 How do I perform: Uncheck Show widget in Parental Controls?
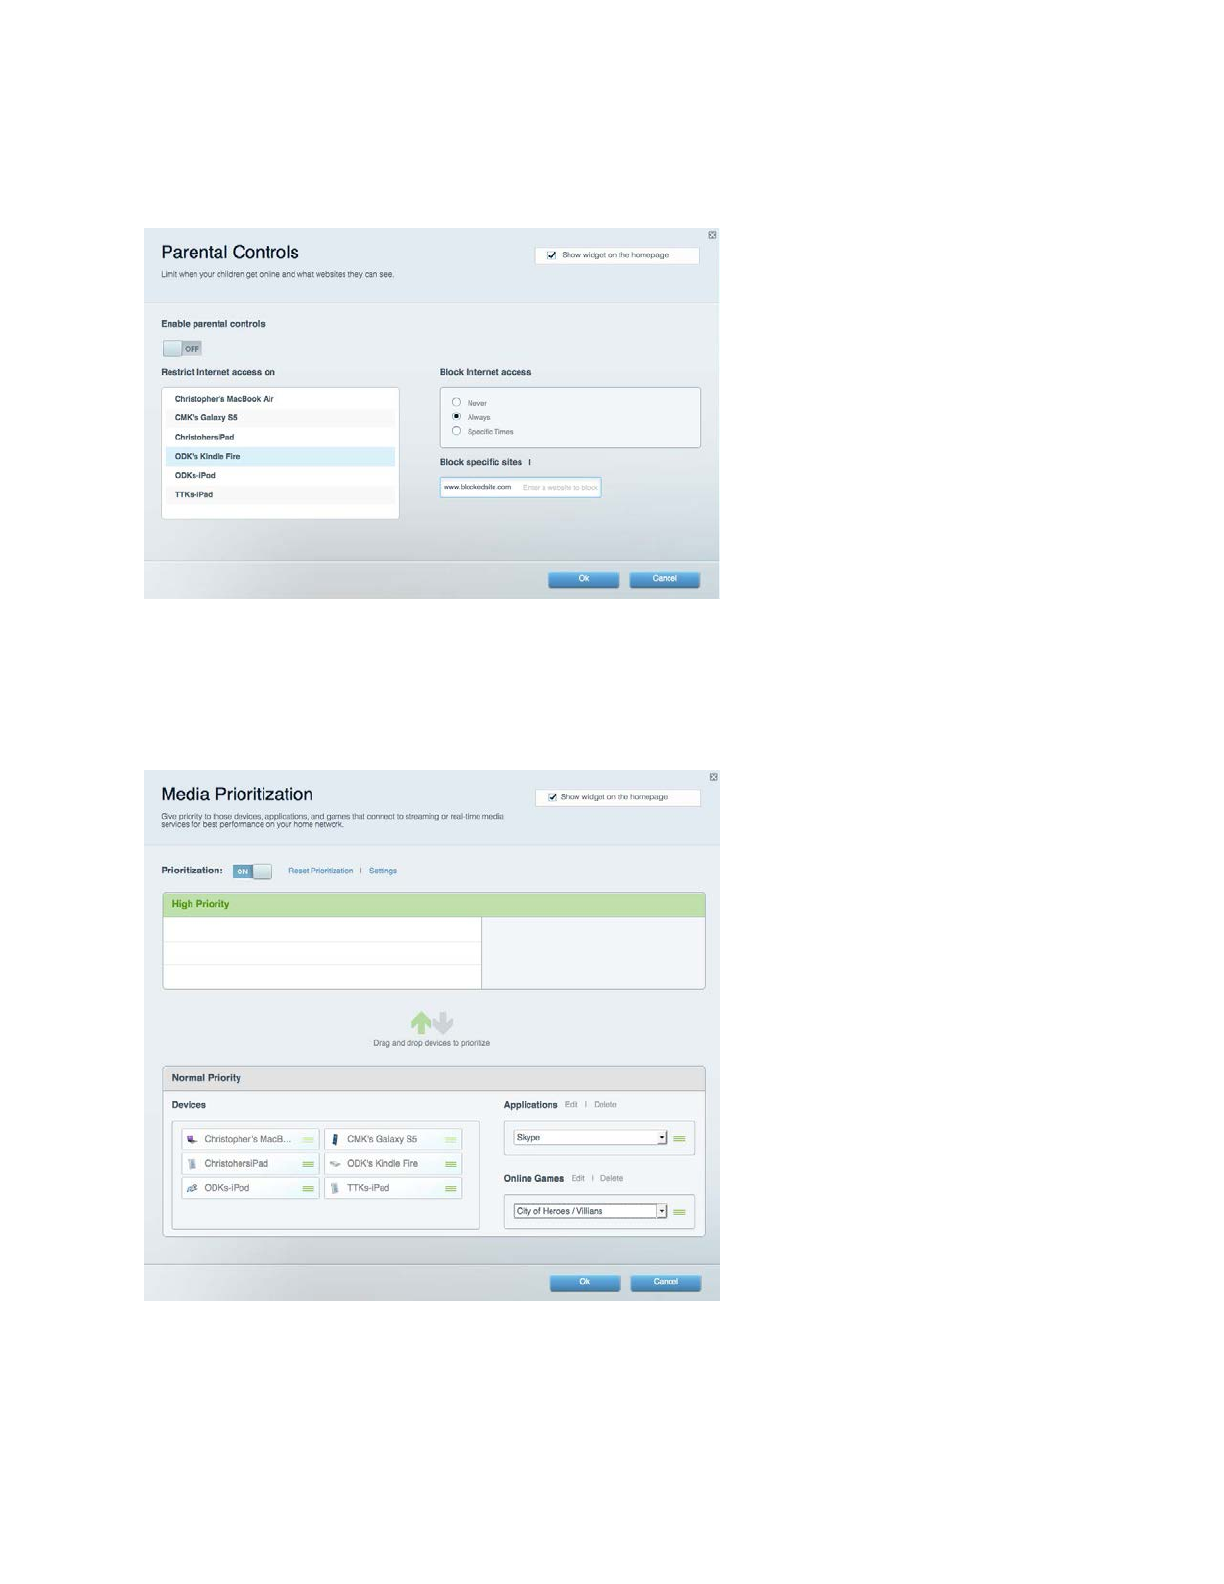tap(551, 256)
